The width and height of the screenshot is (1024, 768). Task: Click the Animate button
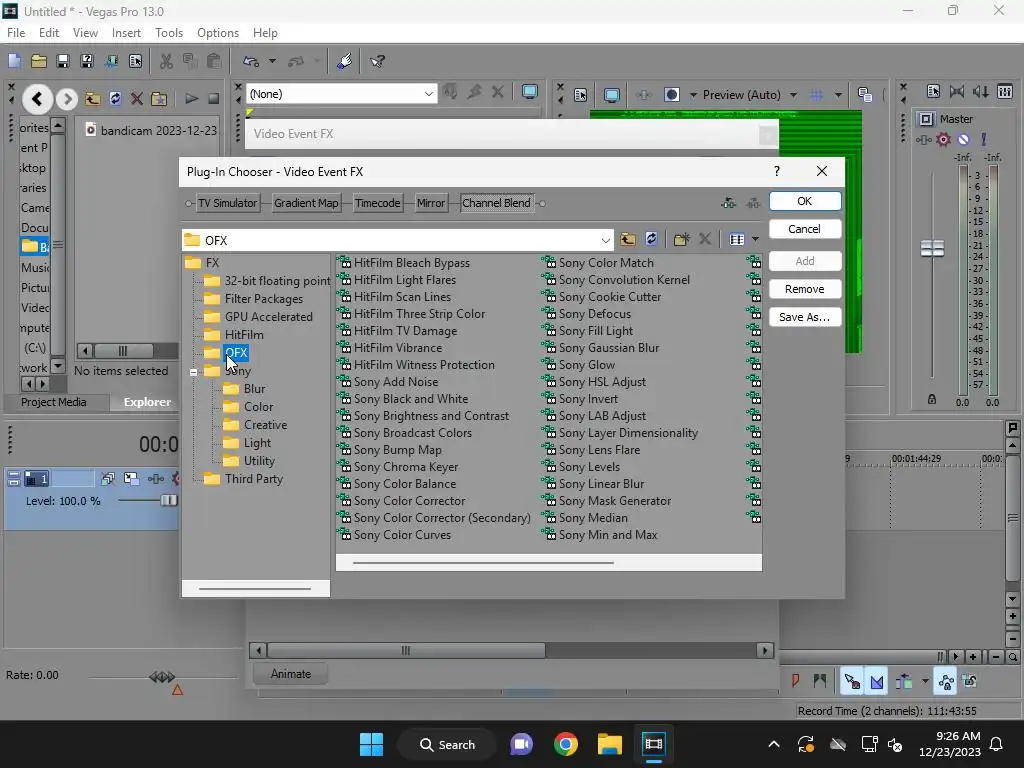pos(291,674)
